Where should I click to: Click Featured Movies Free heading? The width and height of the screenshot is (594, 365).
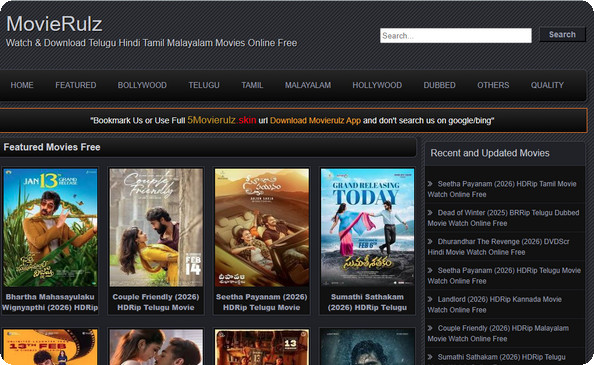pyautogui.click(x=52, y=147)
